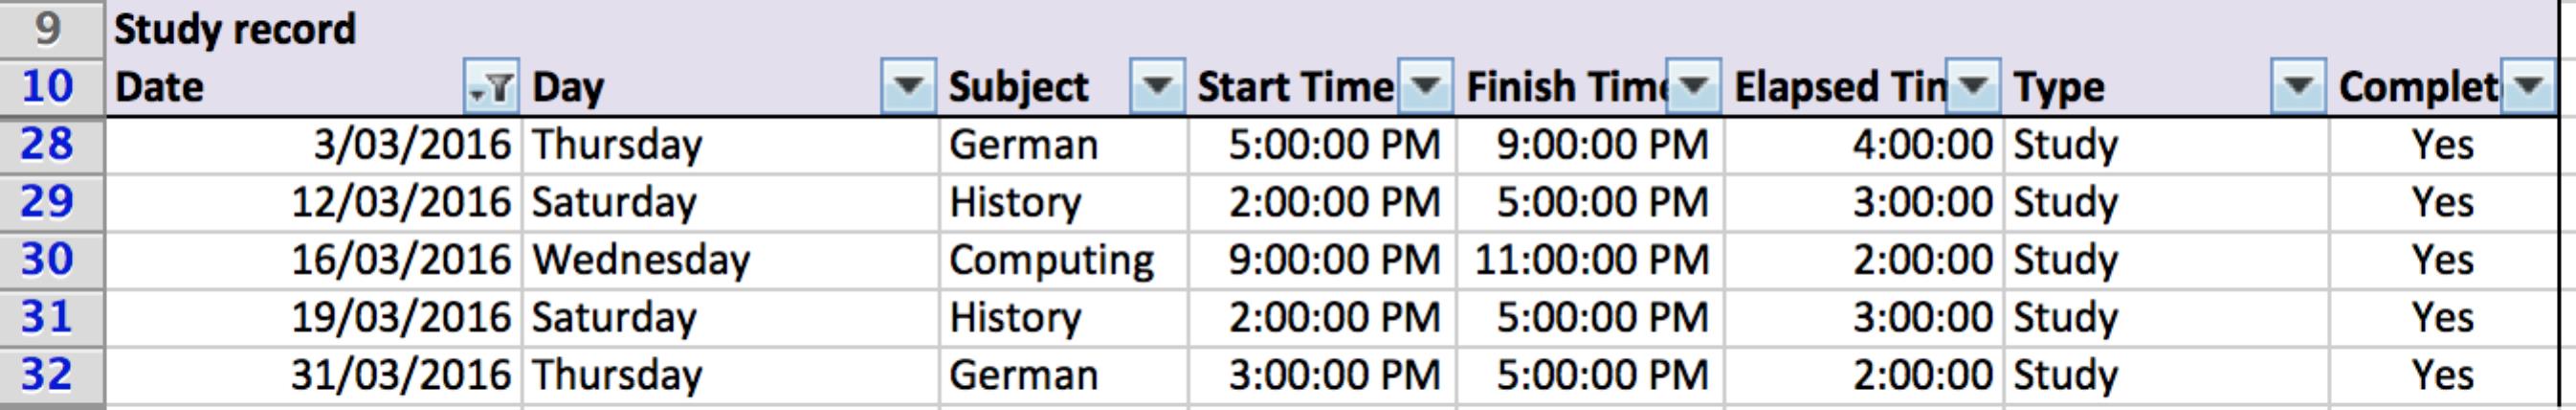Select row 28 header
Image resolution: width=2576 pixels, height=410 pixels.
point(48,145)
